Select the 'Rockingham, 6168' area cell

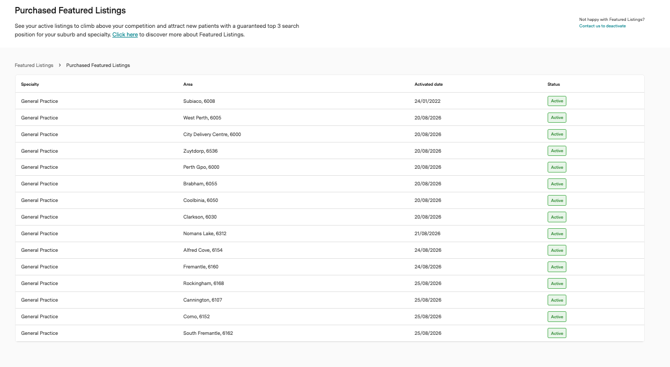203,283
